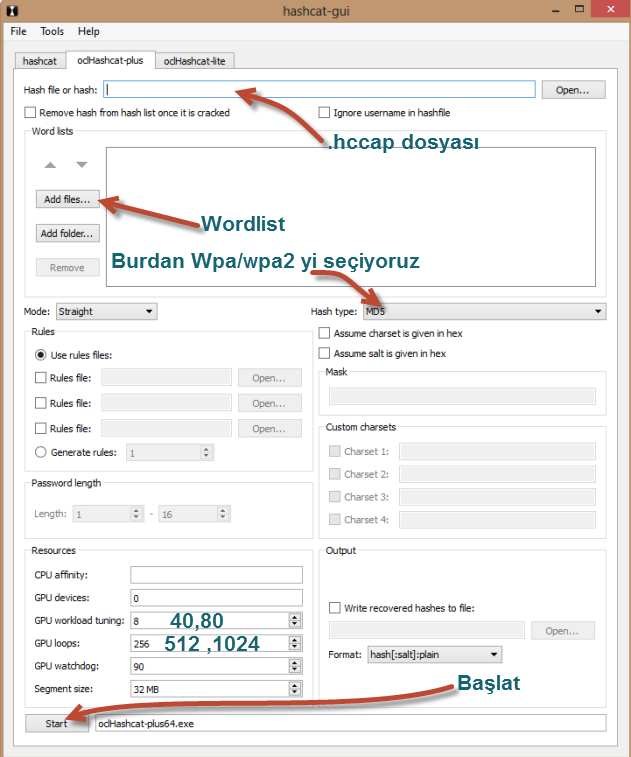Maximize the hashcat-gui window
The image size is (631, 757).
[x=579, y=9]
